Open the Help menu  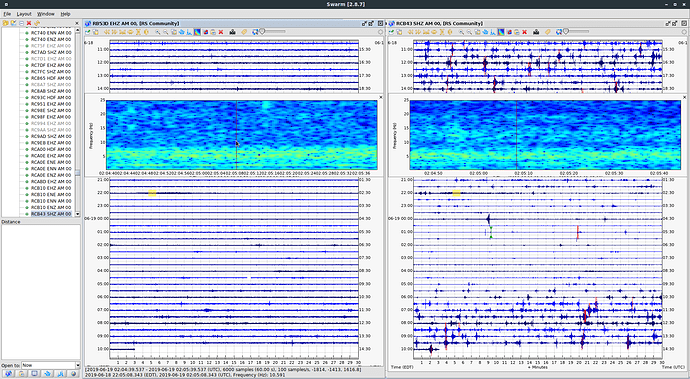tap(65, 14)
